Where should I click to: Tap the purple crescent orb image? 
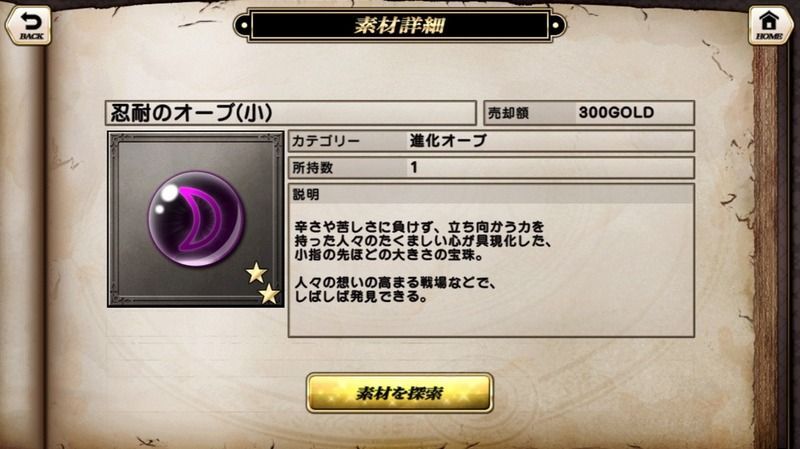pos(196,219)
